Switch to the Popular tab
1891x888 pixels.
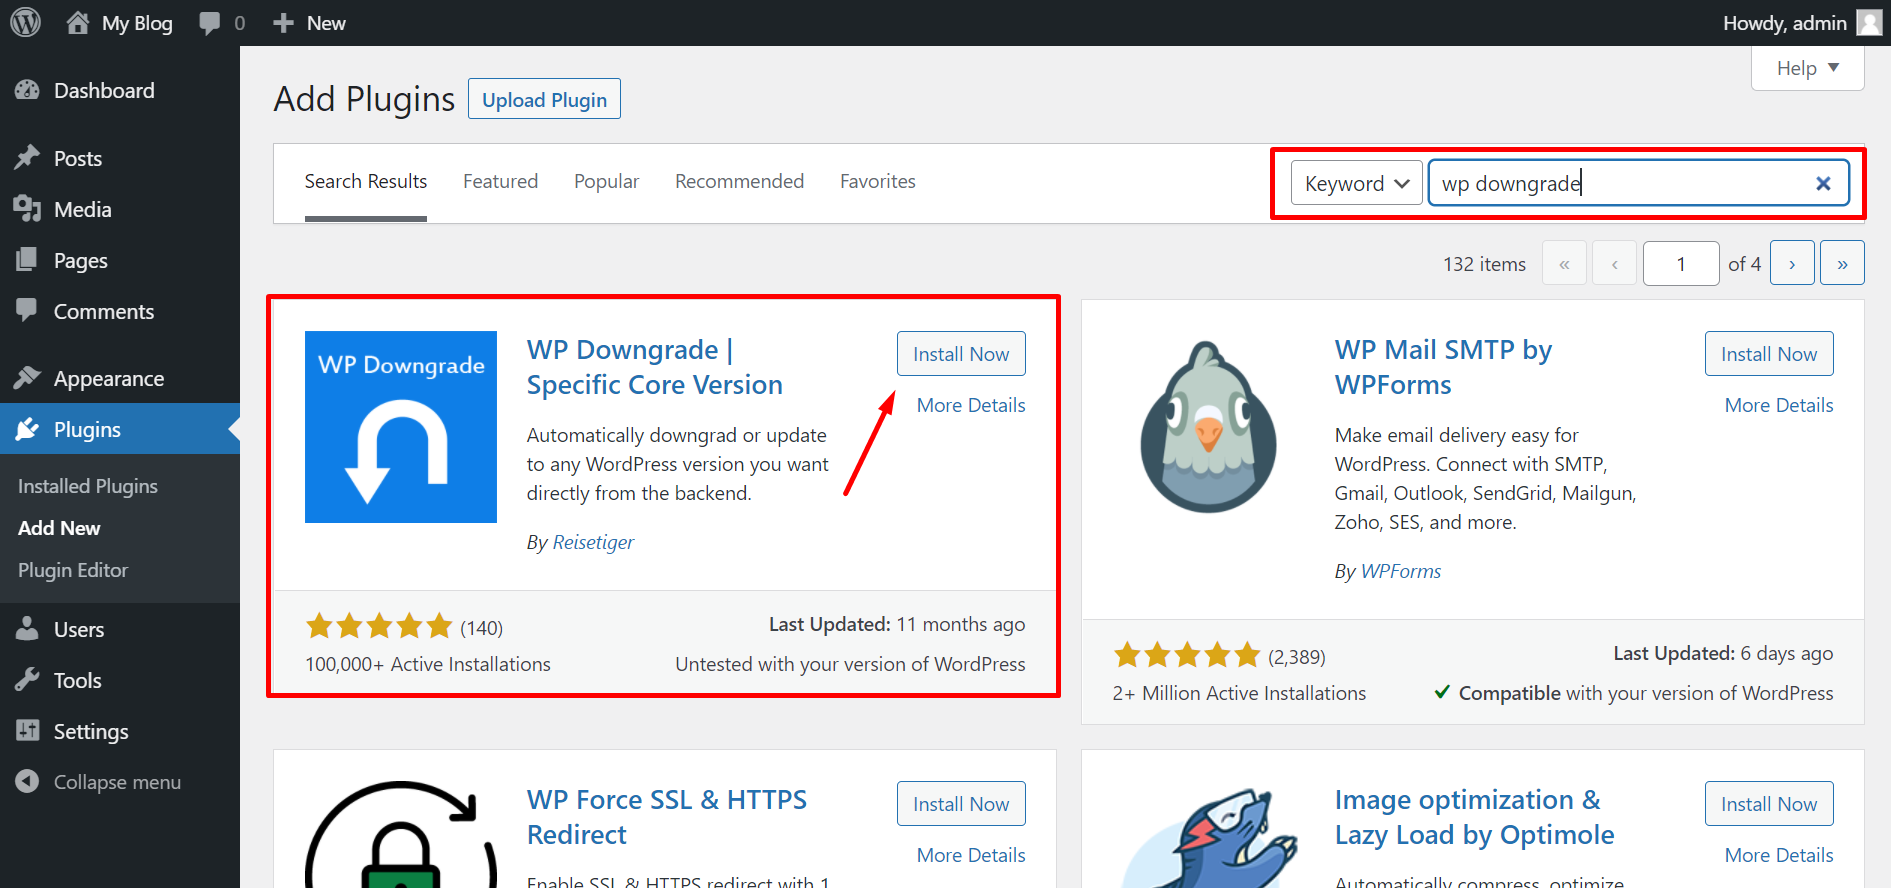[x=606, y=181]
